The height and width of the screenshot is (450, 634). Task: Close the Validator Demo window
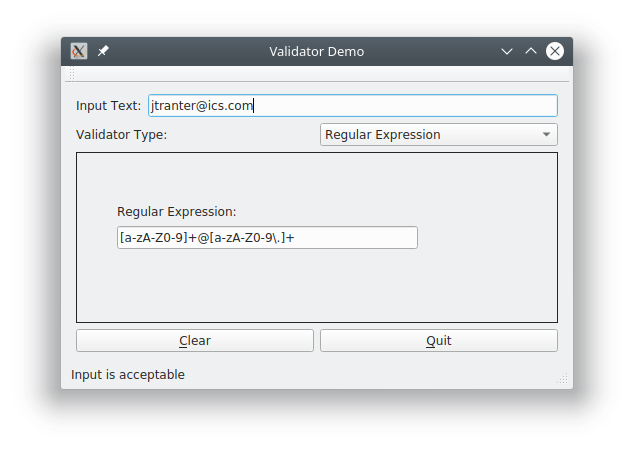pyautogui.click(x=555, y=51)
